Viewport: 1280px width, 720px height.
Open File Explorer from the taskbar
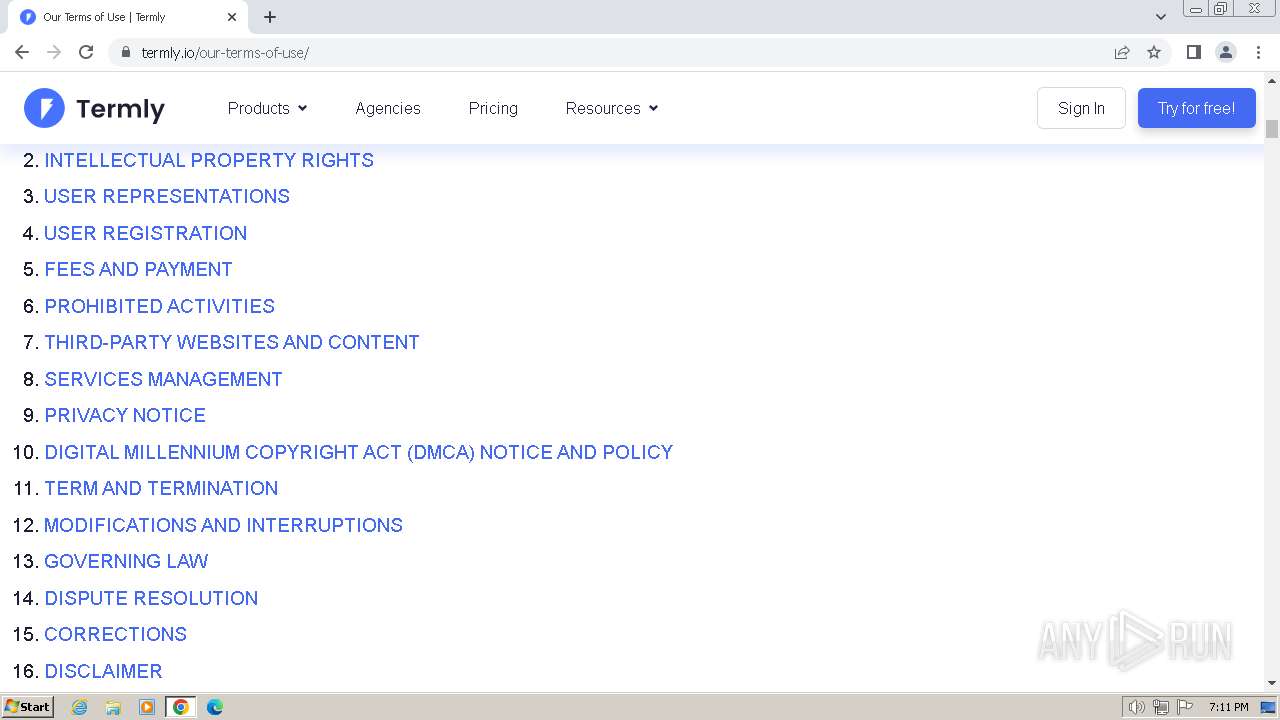[x=113, y=707]
